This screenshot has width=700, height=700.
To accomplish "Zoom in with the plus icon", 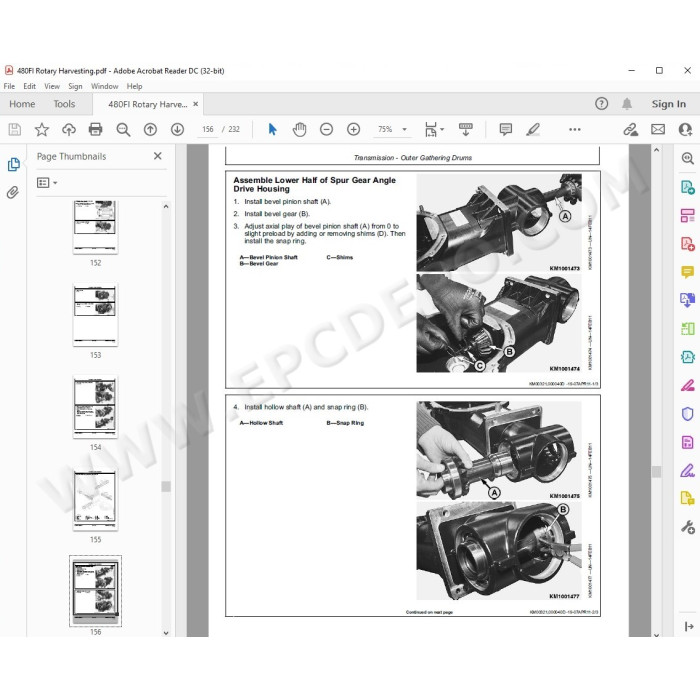I will point(354,129).
